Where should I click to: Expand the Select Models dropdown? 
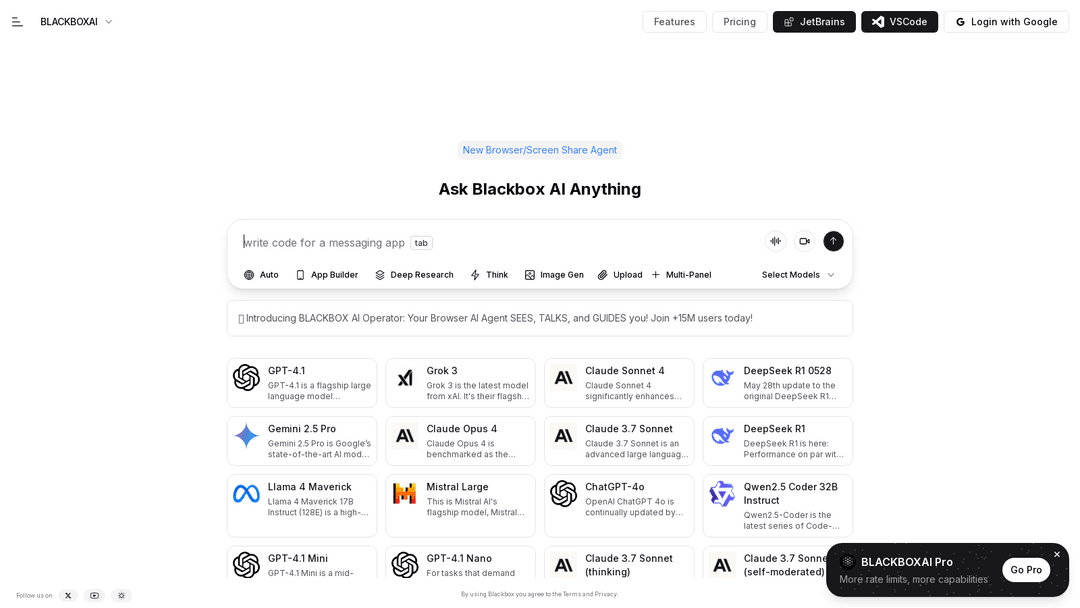click(x=798, y=275)
